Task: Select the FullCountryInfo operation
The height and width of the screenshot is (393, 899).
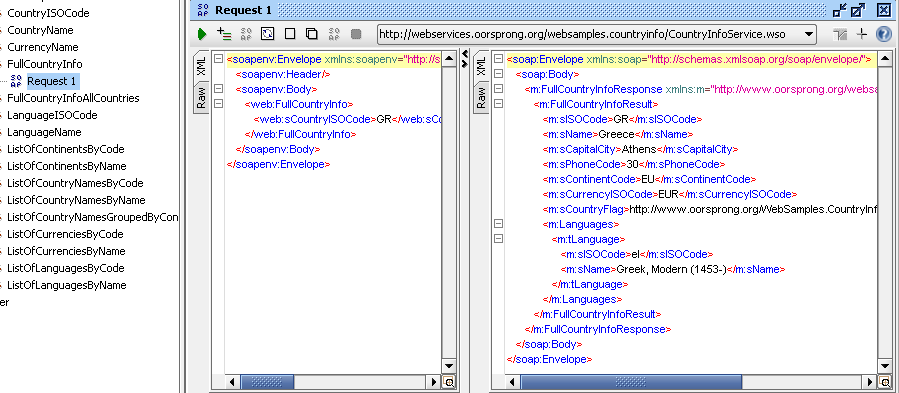Action: 45,64
